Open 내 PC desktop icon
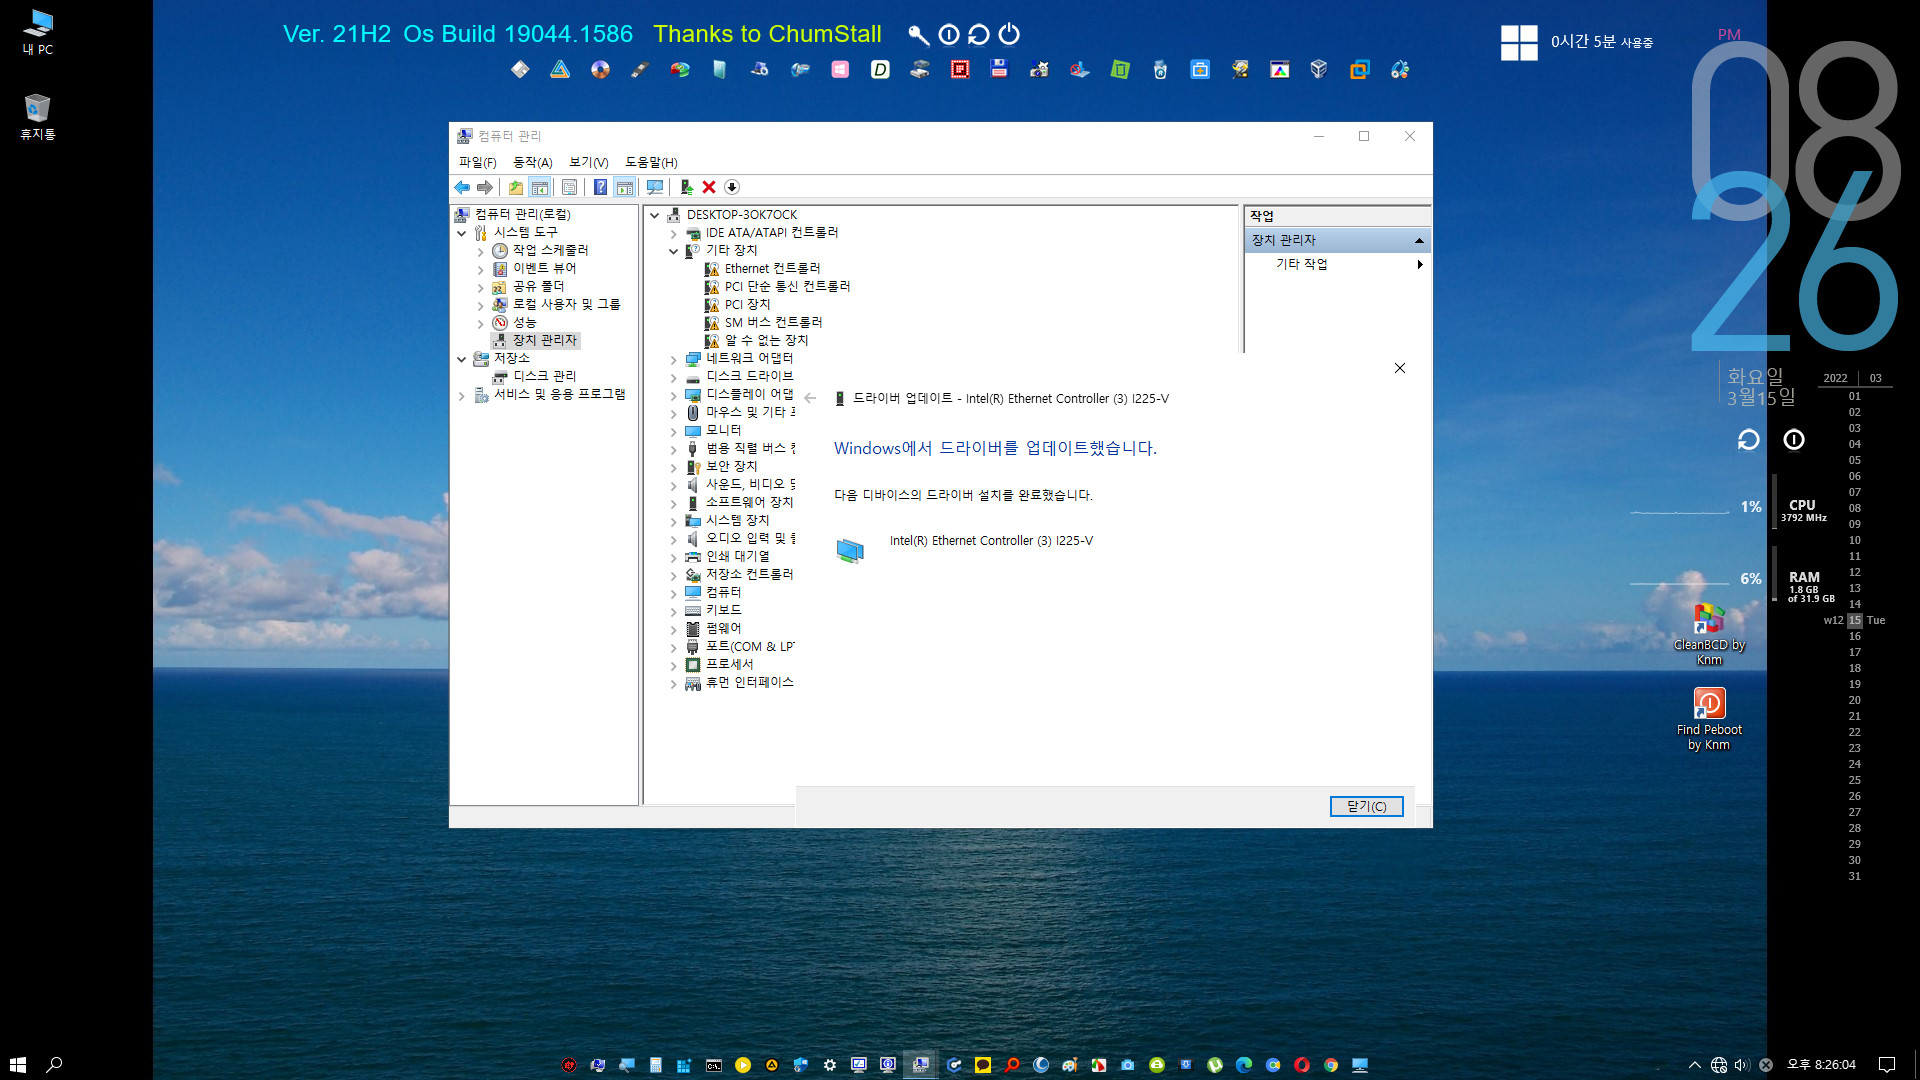 [38, 32]
